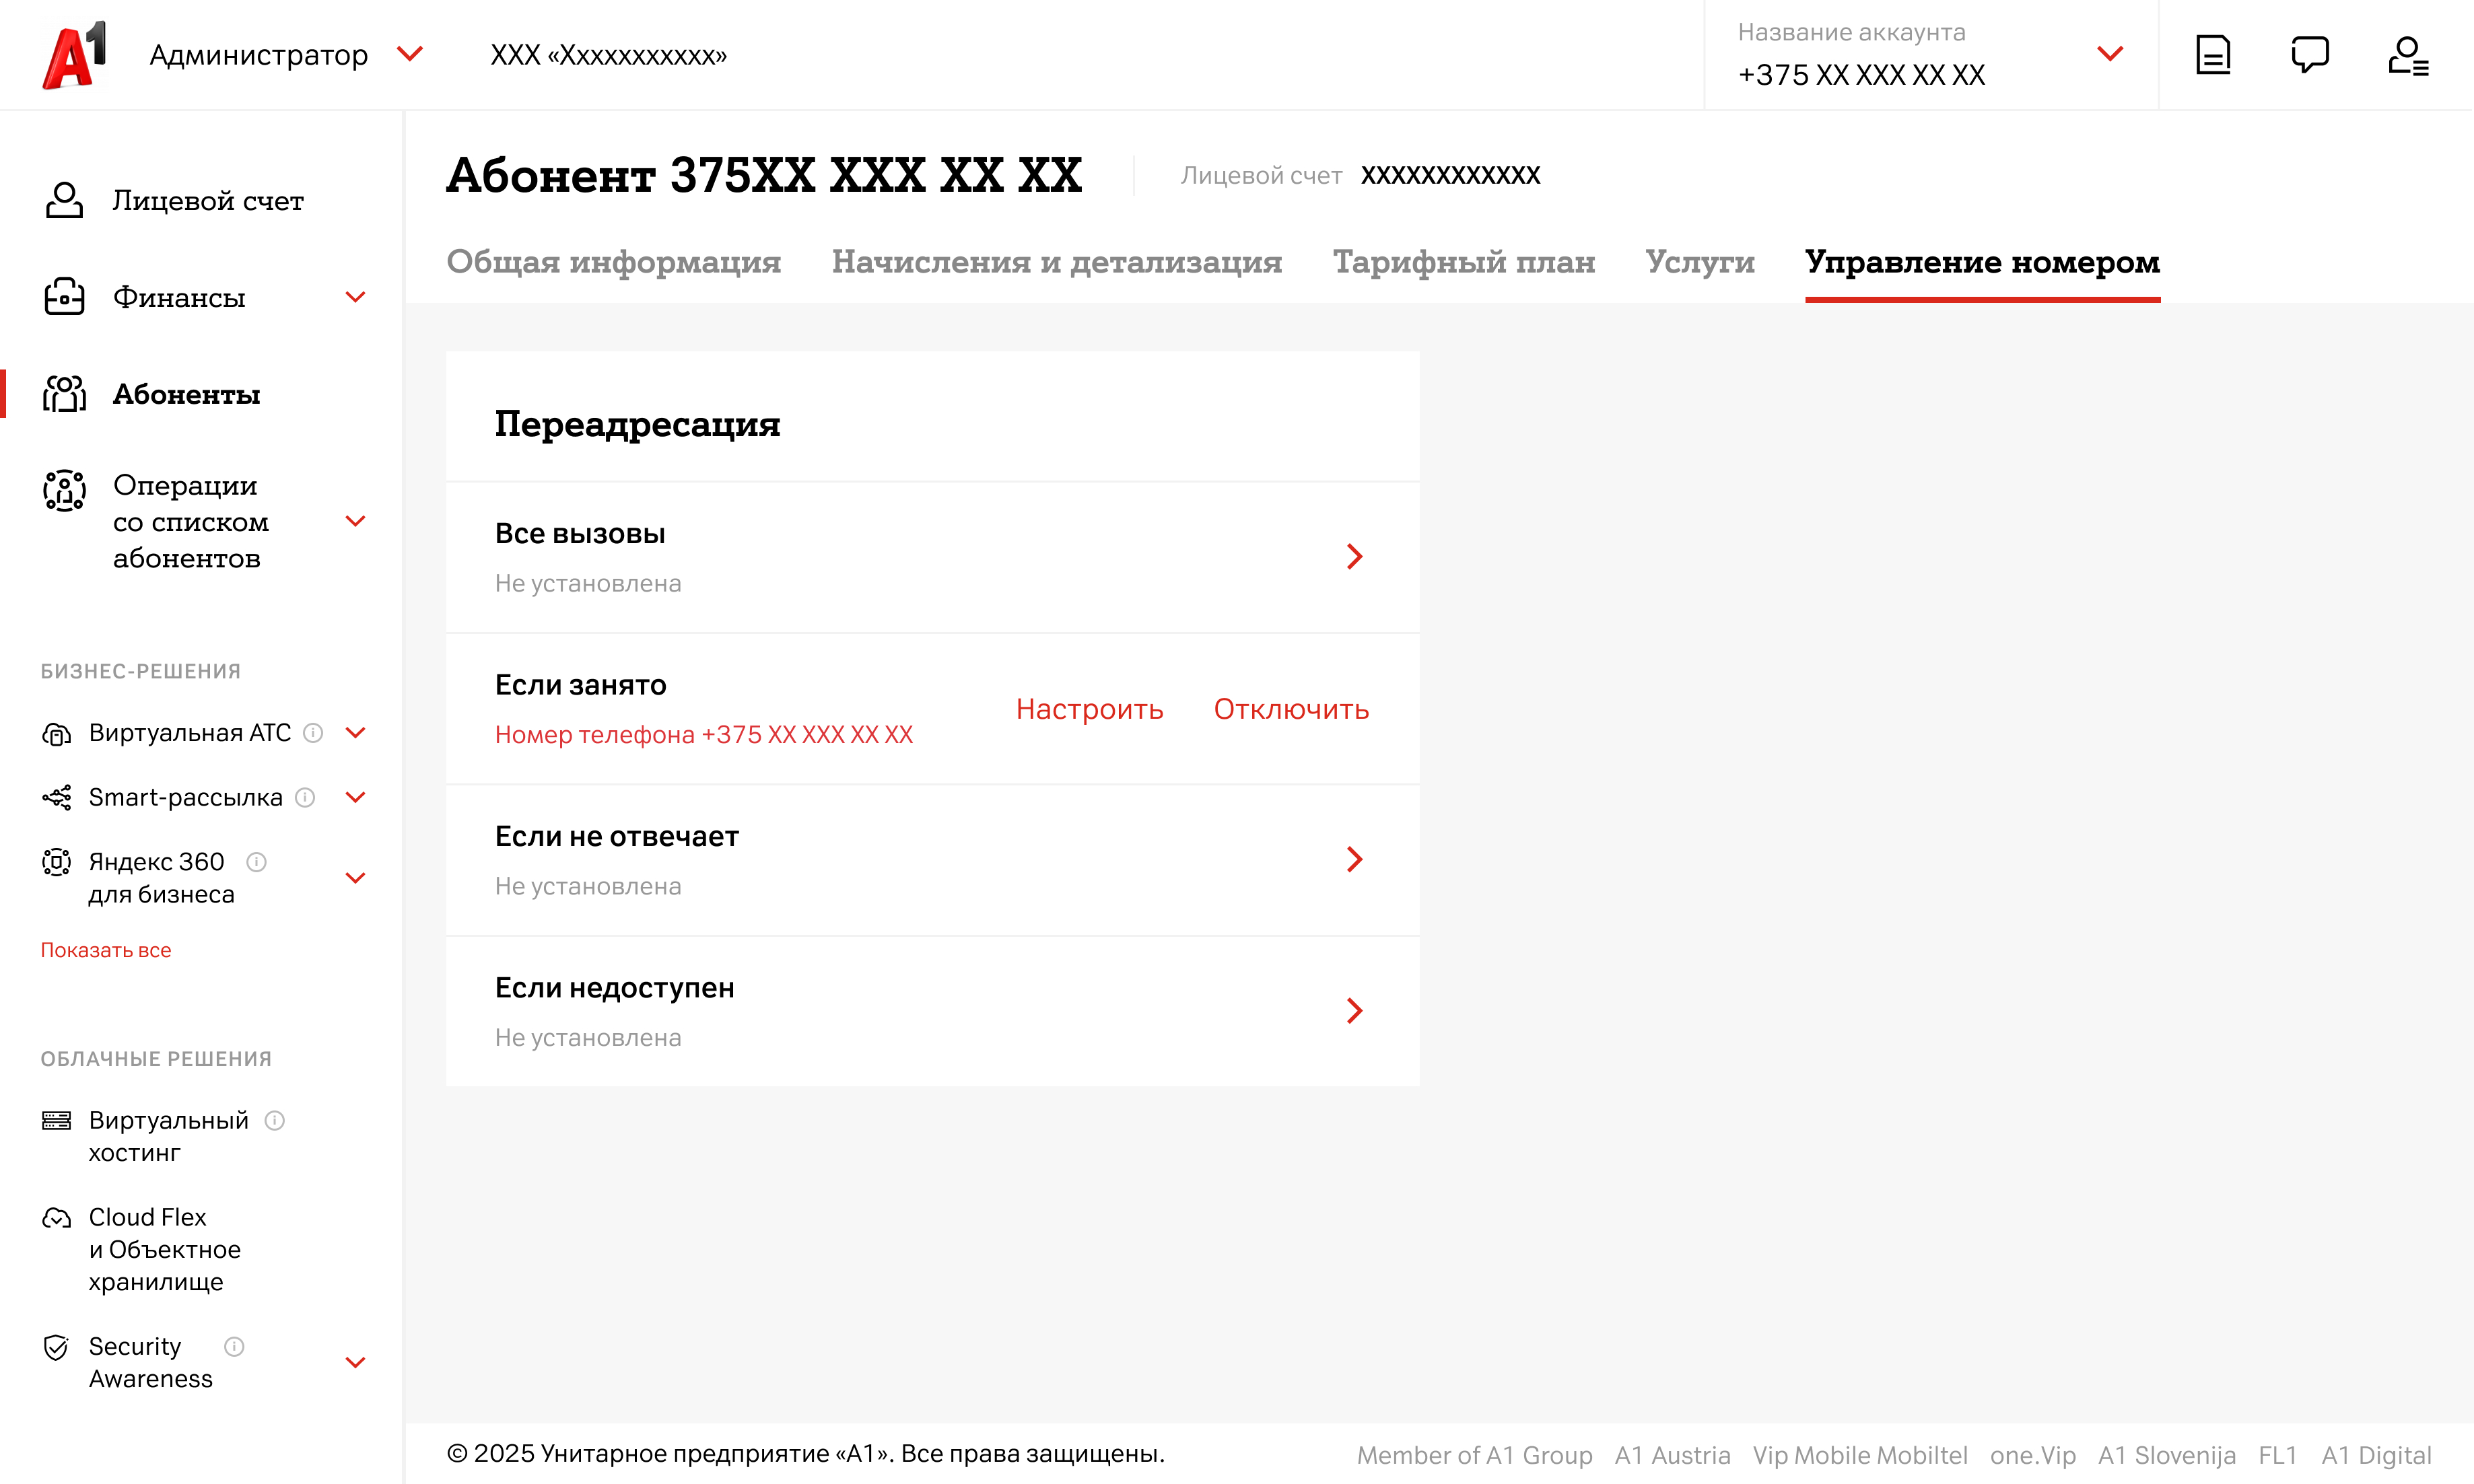Click info icon beside Smart-рассылка

pyautogui.click(x=306, y=798)
